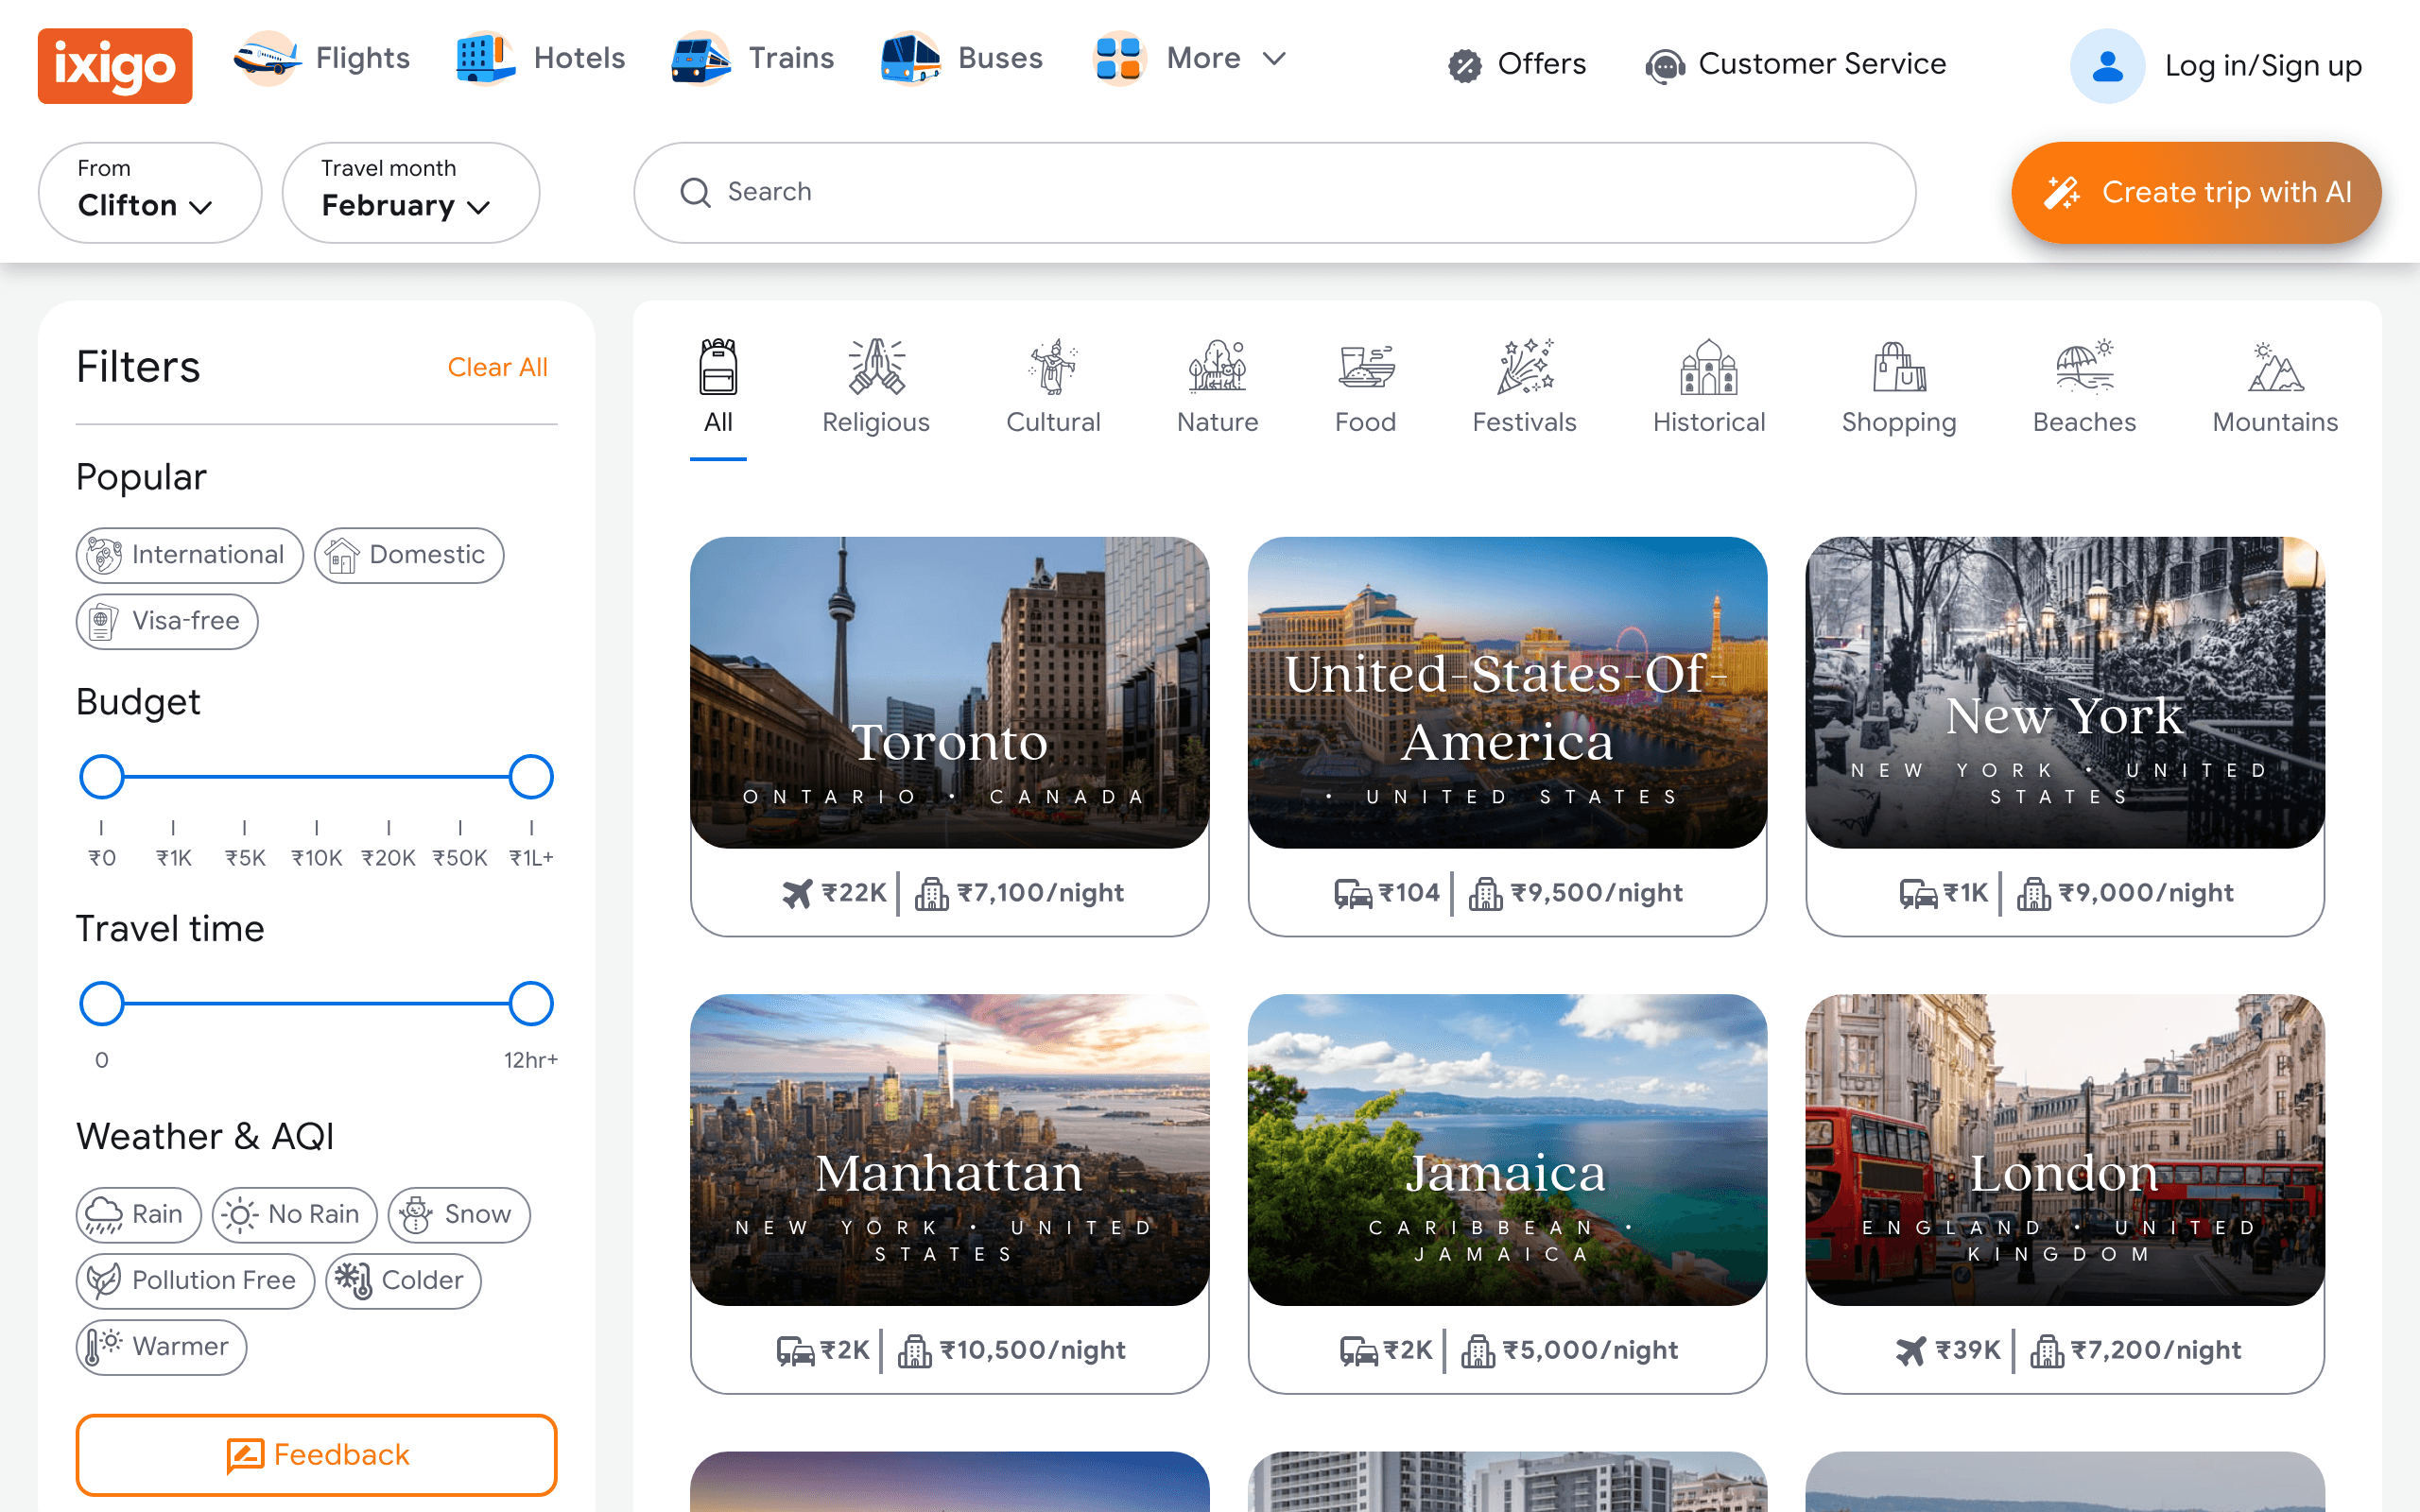Go to the Hotels section
Screen dimensions: 2420x1512
click(541, 58)
